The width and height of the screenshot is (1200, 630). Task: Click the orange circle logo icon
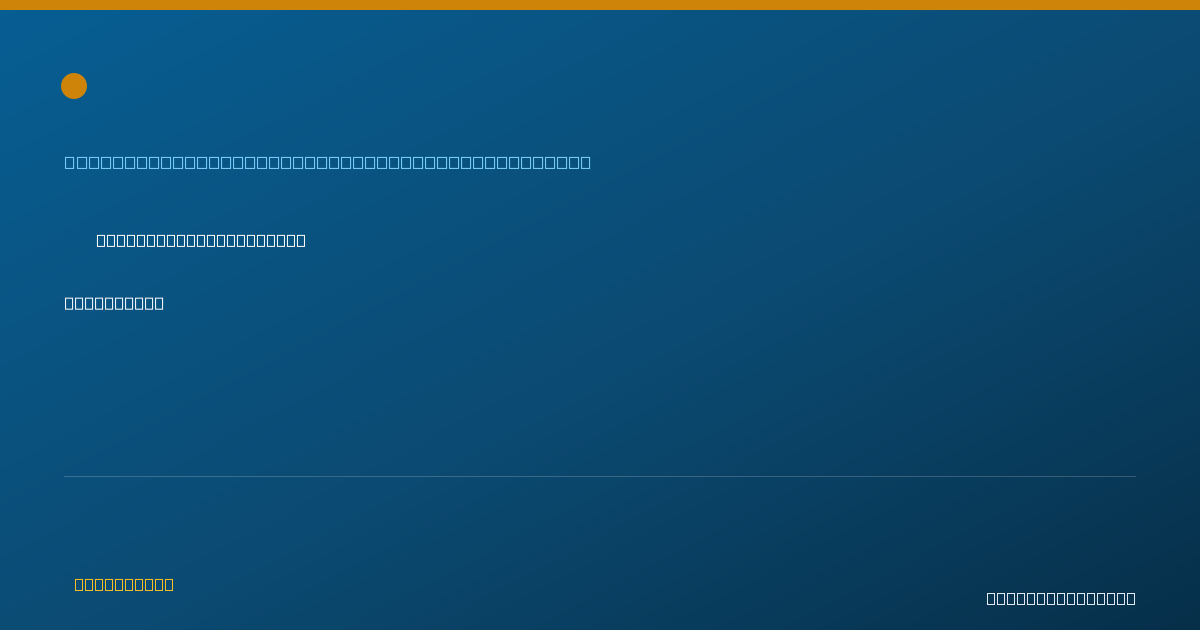74,86
